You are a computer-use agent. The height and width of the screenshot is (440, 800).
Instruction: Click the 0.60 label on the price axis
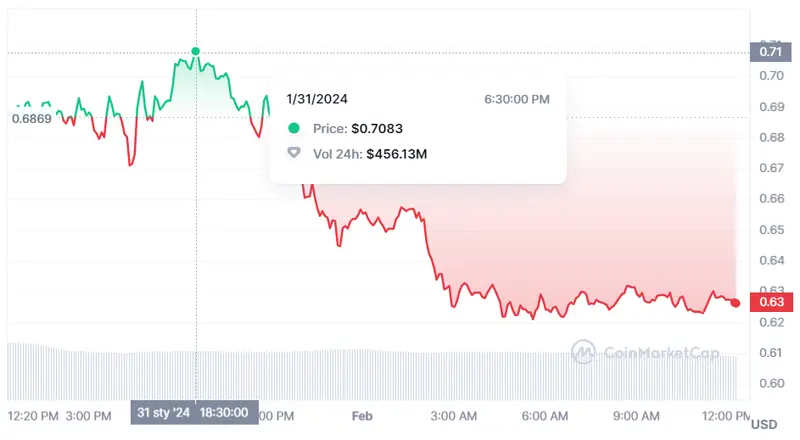(x=770, y=383)
